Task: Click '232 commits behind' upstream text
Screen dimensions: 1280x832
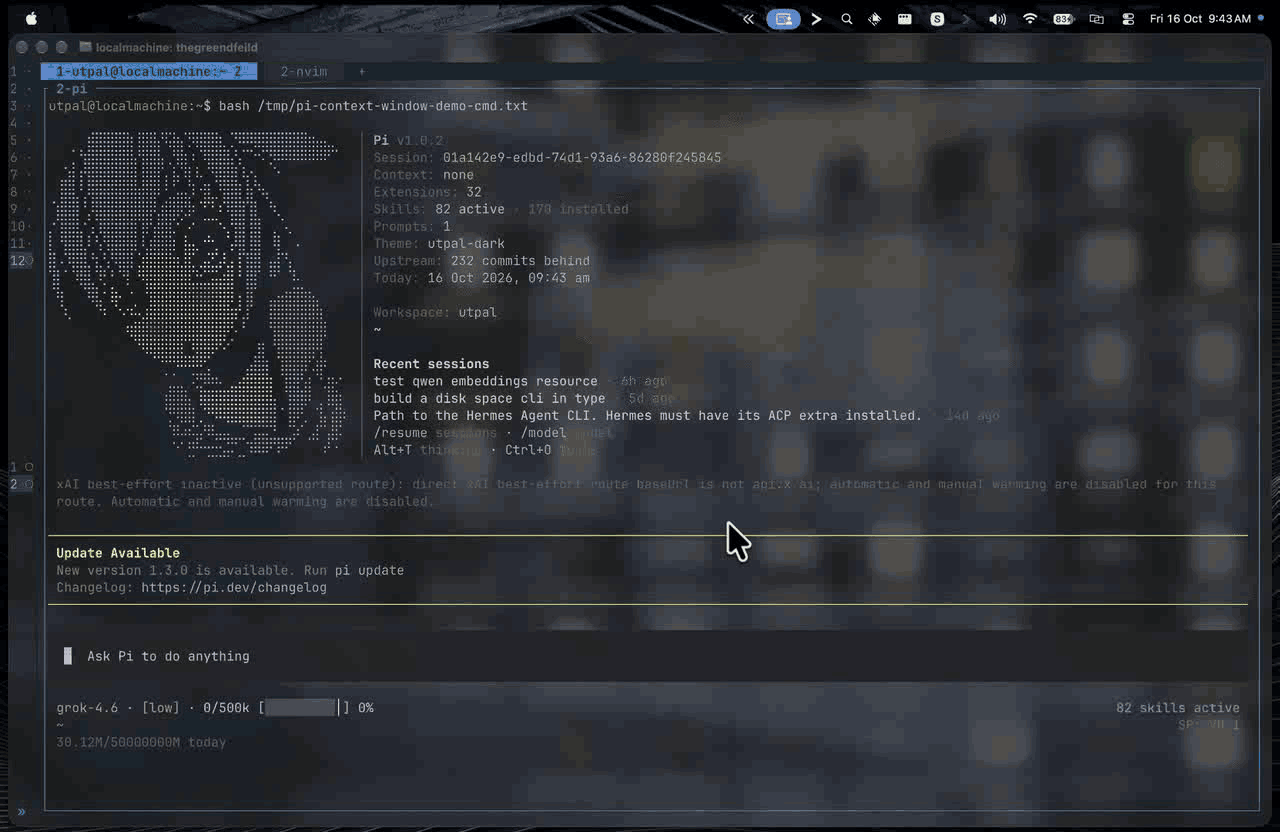Action: [x=520, y=261]
